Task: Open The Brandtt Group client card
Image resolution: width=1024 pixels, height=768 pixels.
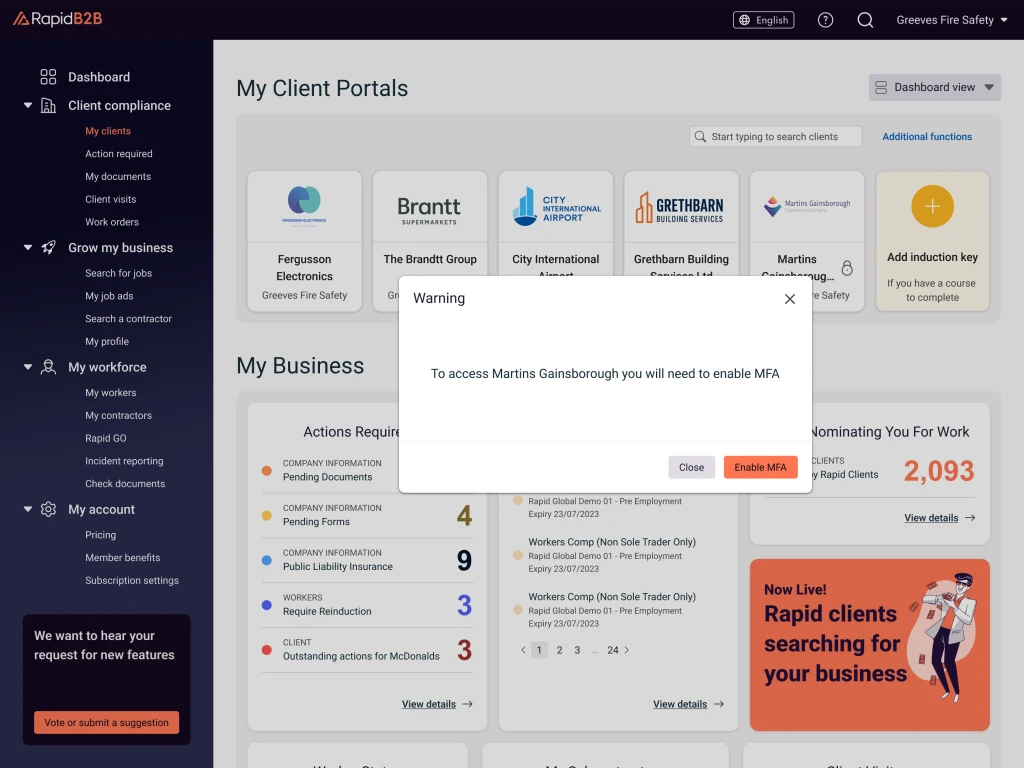Action: [430, 222]
